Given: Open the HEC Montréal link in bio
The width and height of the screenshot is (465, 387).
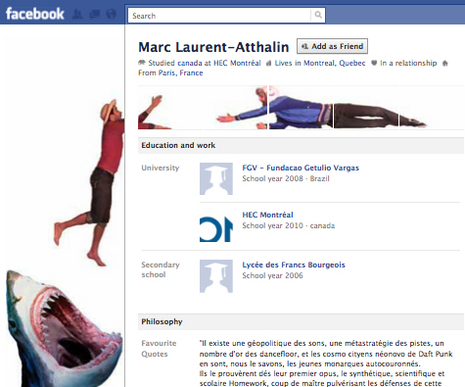Looking at the screenshot, I should click(x=237, y=63).
